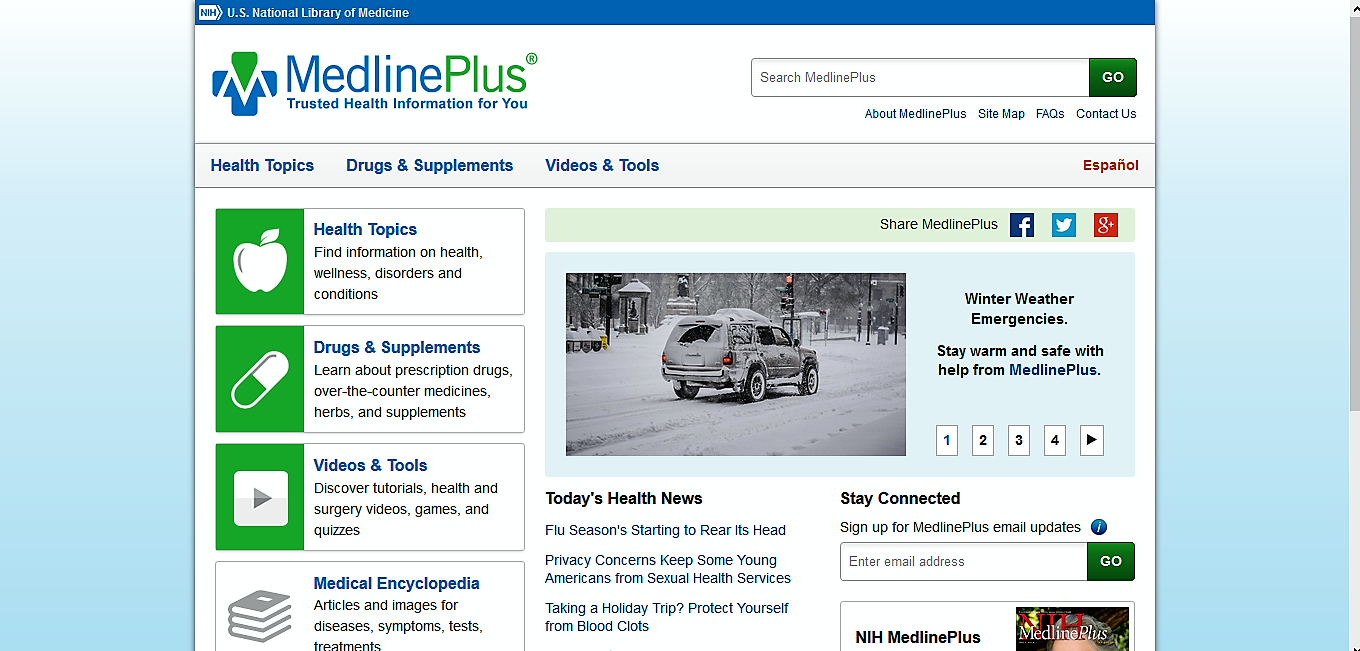Click the MedlinePlus link in slide caption
Image resolution: width=1360 pixels, height=651 pixels.
coord(1053,370)
